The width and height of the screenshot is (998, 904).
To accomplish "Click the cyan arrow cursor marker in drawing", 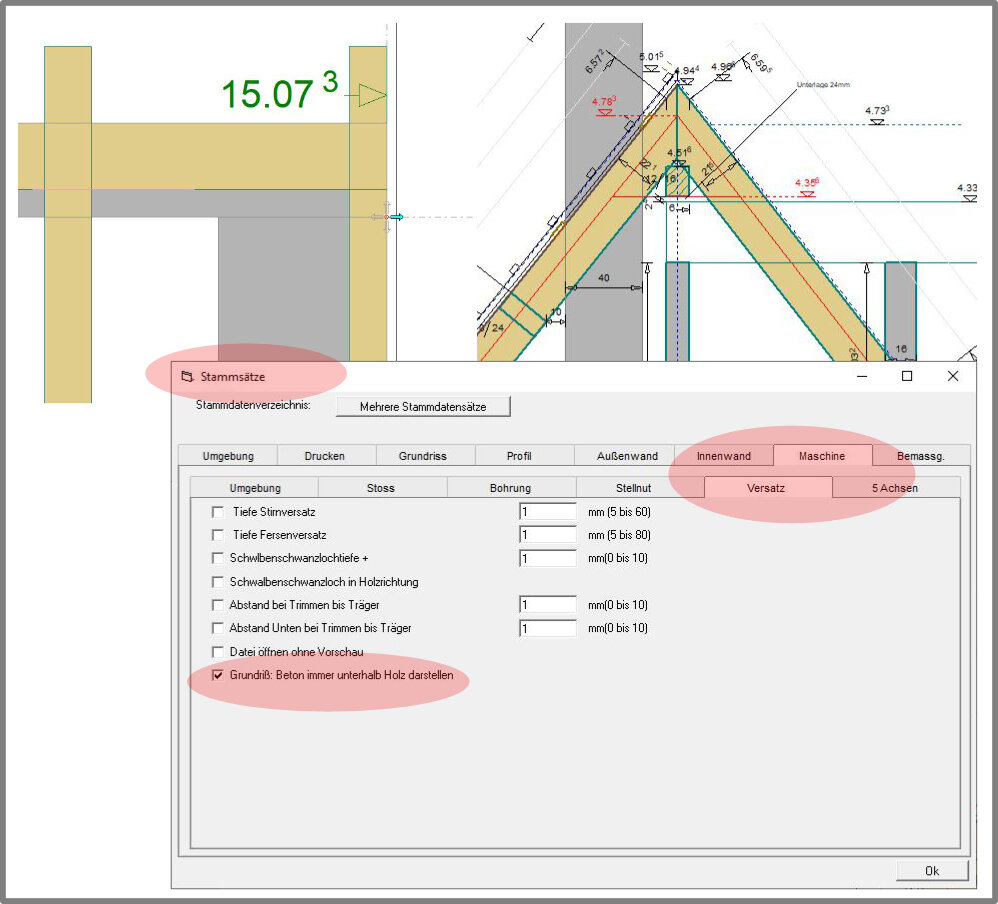I will coord(396,217).
